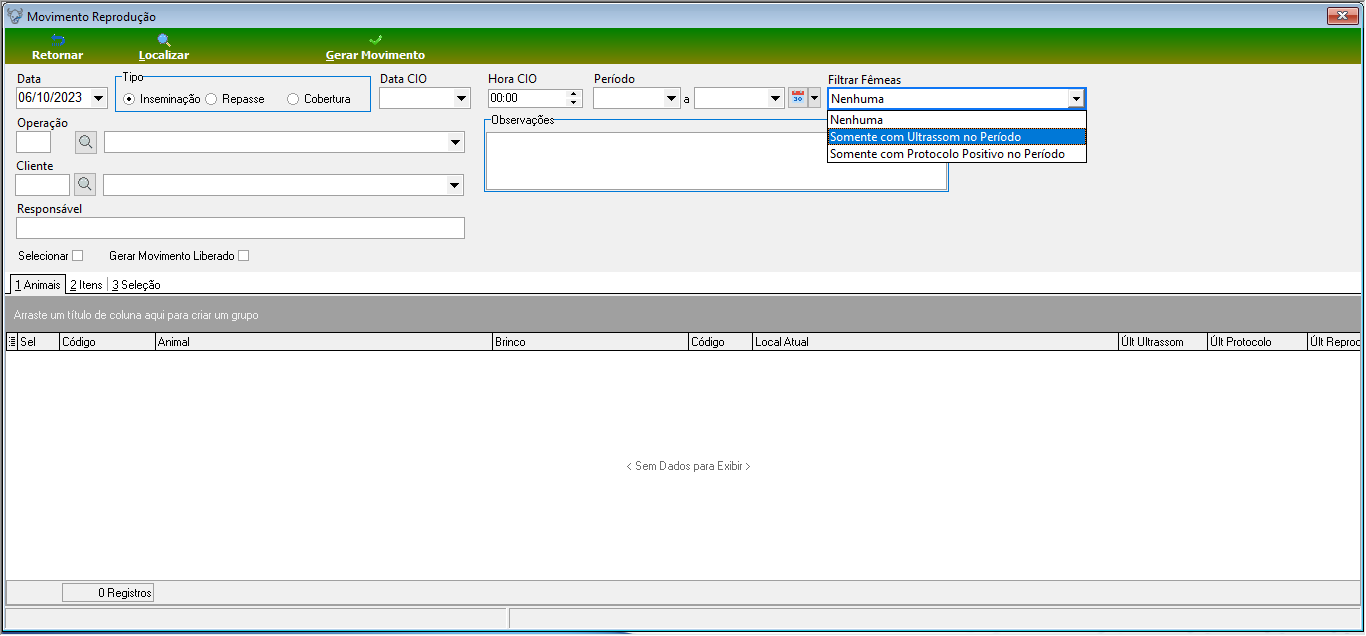
Task: Click the Período calendar icon
Action: (x=797, y=97)
